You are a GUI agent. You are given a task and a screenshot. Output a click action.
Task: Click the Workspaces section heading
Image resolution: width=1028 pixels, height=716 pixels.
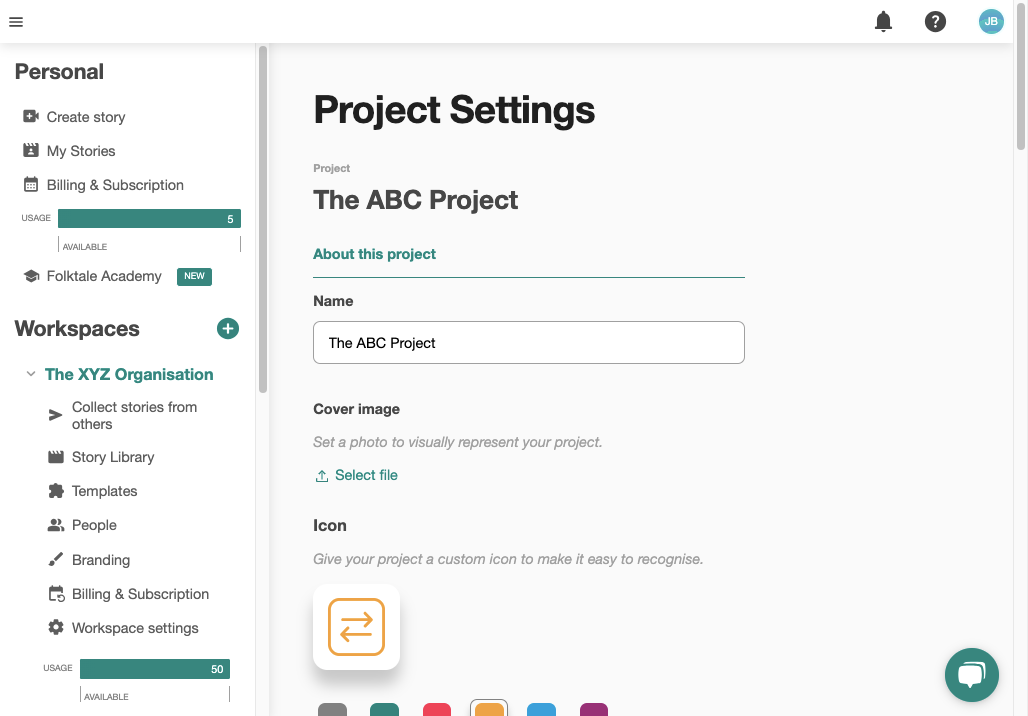[77, 328]
